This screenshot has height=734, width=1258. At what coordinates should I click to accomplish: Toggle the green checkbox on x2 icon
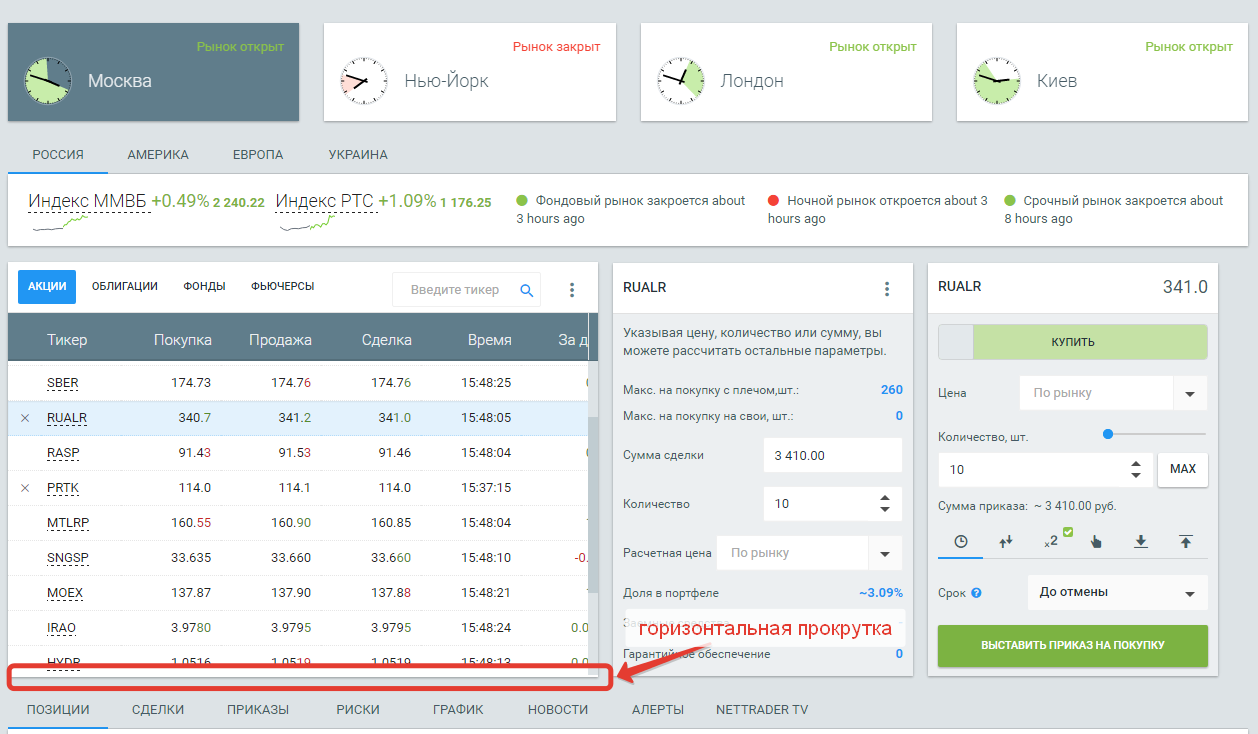(x=1067, y=532)
